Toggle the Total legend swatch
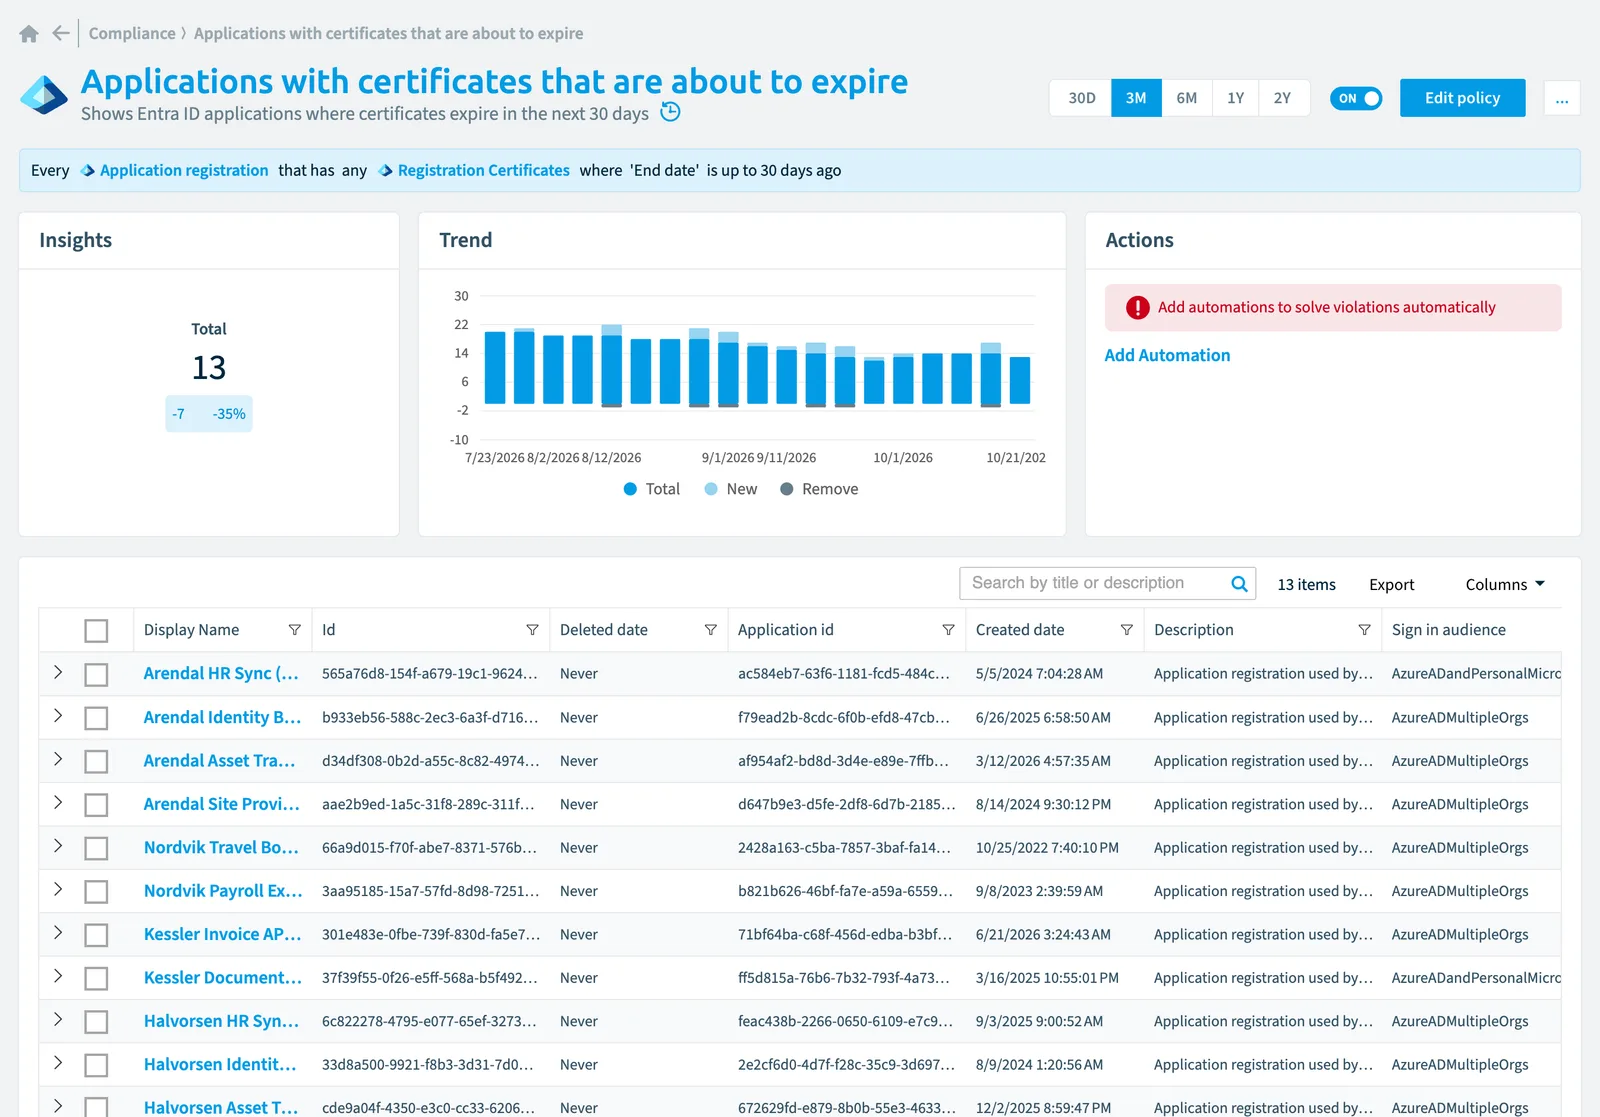The image size is (1600, 1117). pos(630,489)
